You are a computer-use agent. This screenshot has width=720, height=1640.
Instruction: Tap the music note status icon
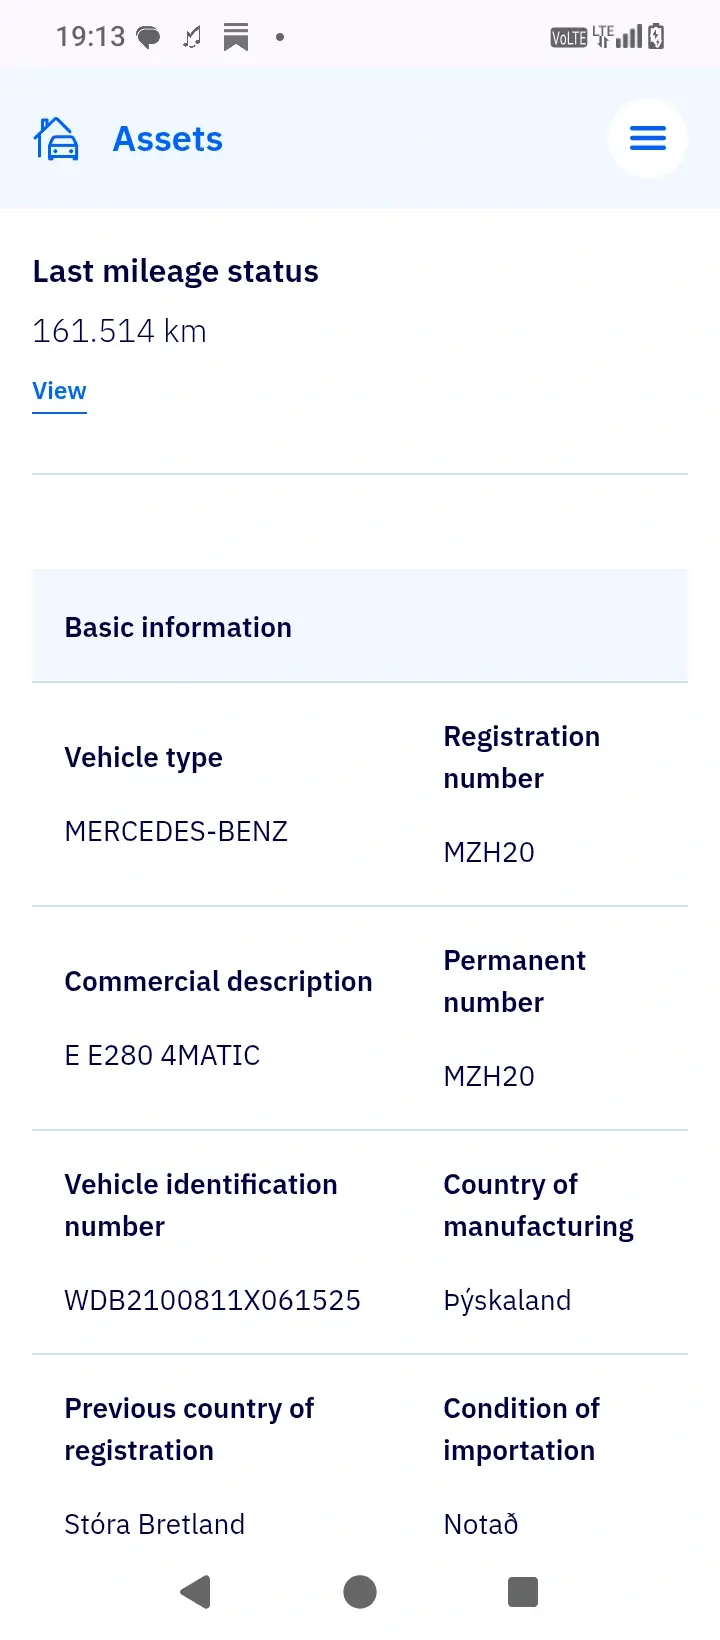click(192, 38)
